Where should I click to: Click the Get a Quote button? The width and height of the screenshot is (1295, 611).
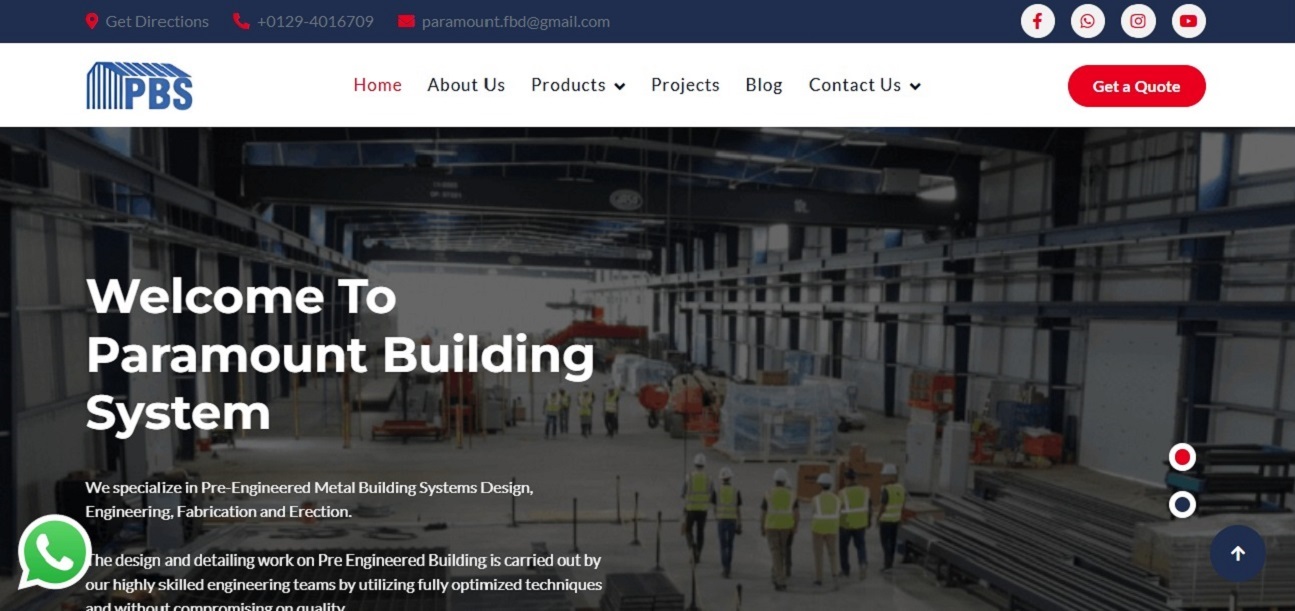[1136, 86]
